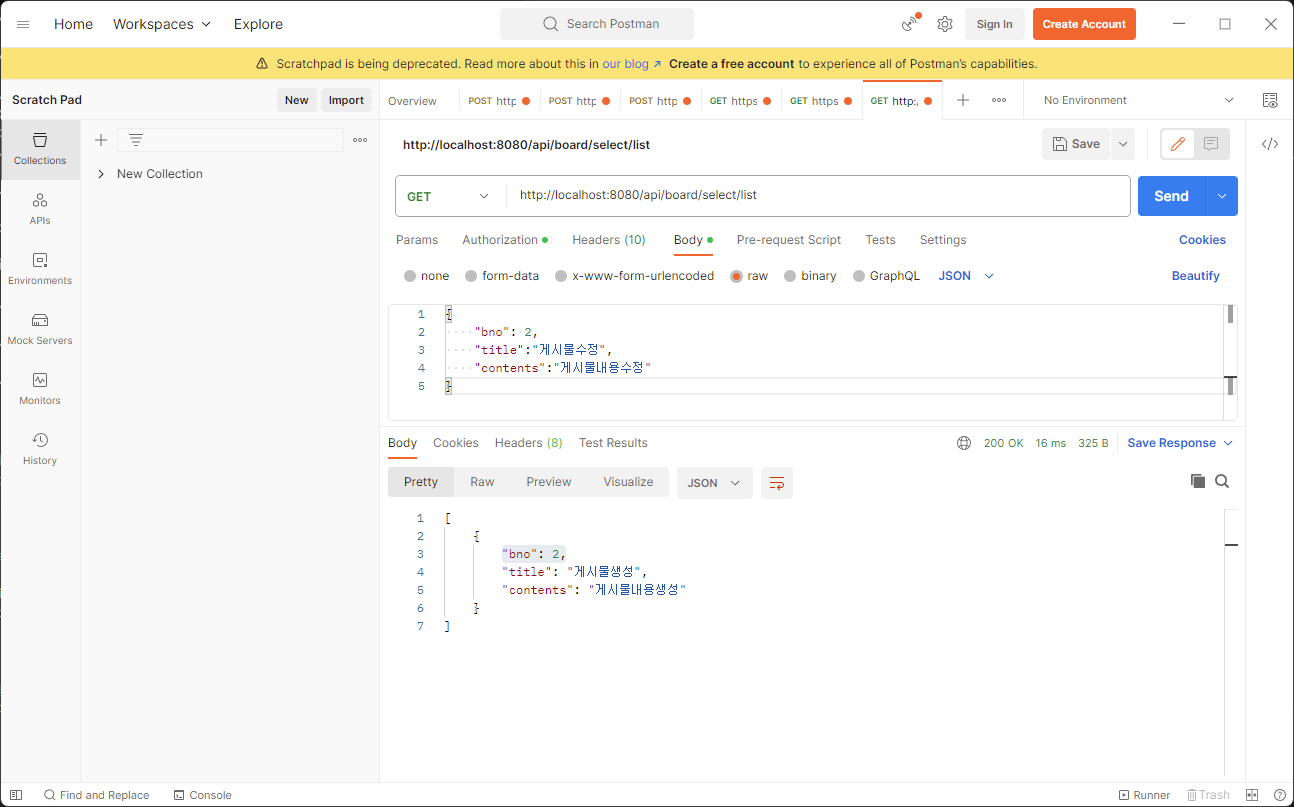Open the No Environment selector
The image size is (1294, 807).
point(1139,100)
